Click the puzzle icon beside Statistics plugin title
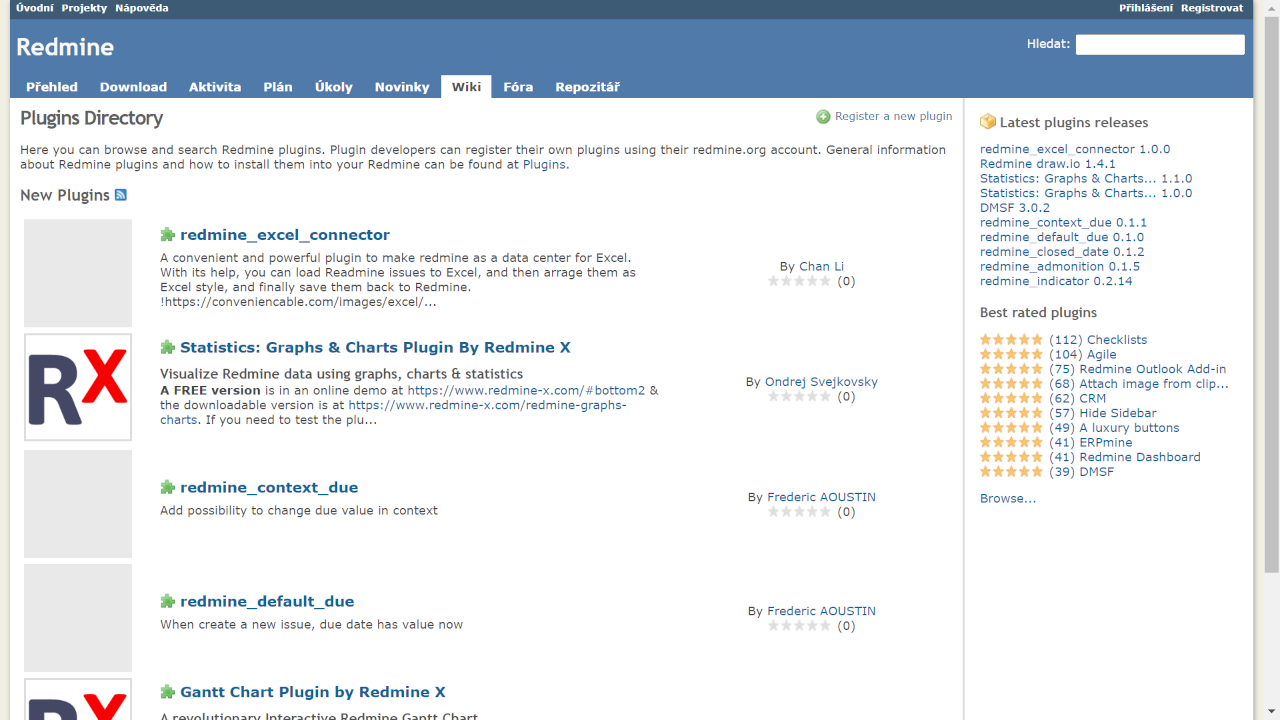1280x720 pixels. (x=168, y=348)
